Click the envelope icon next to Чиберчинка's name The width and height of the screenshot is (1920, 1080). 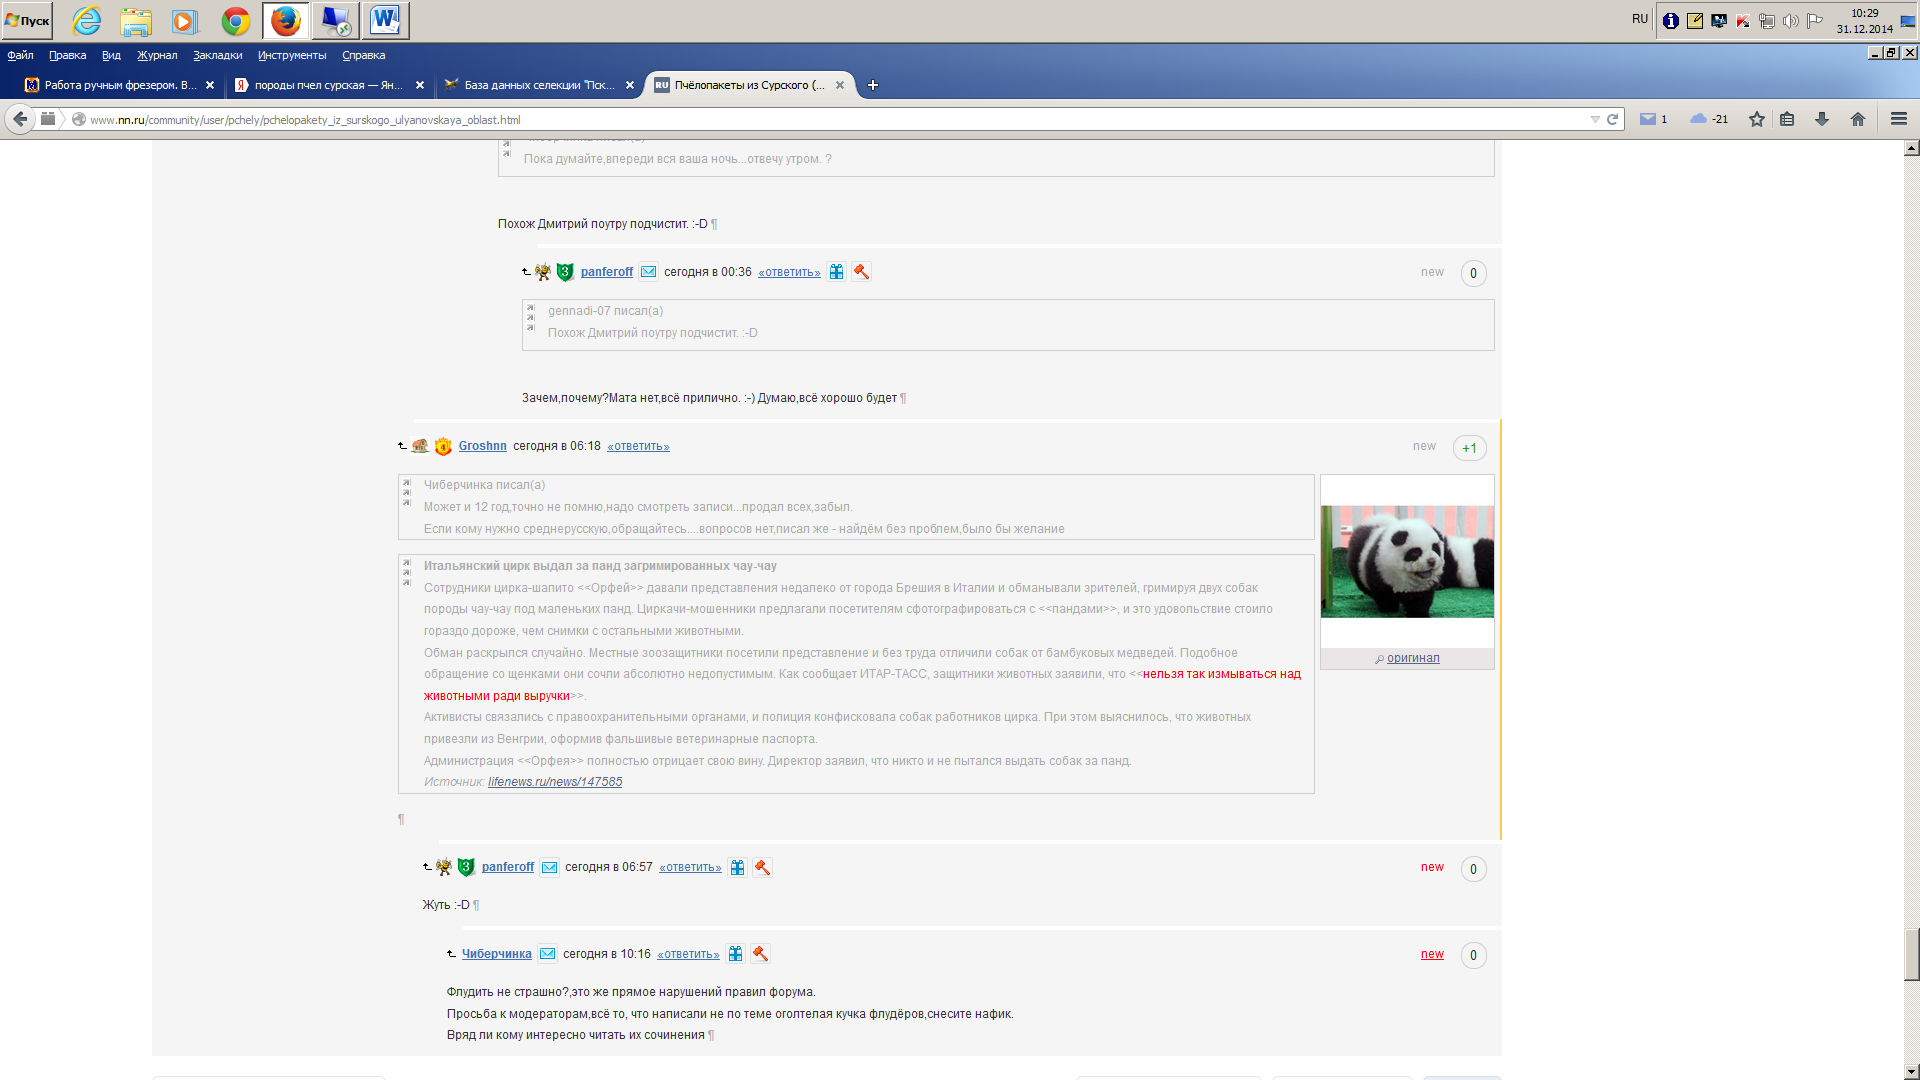pyautogui.click(x=548, y=954)
